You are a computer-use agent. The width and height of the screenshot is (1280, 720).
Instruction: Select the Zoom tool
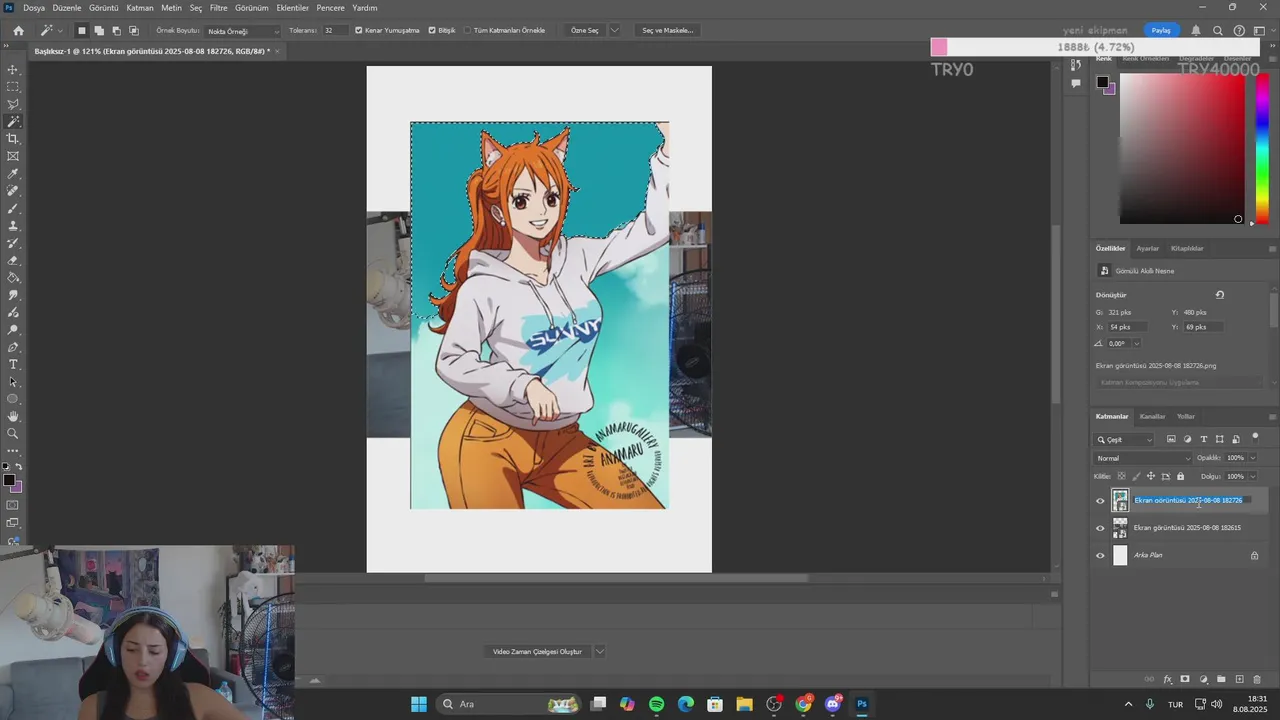click(x=13, y=433)
